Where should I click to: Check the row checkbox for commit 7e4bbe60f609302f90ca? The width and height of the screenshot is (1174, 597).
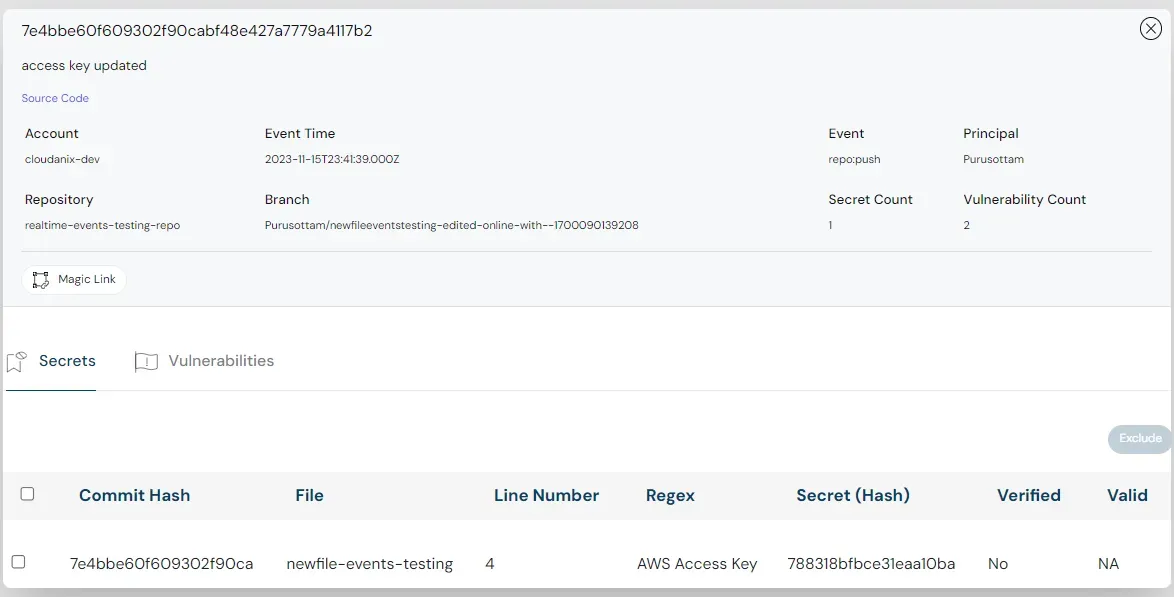[18, 562]
